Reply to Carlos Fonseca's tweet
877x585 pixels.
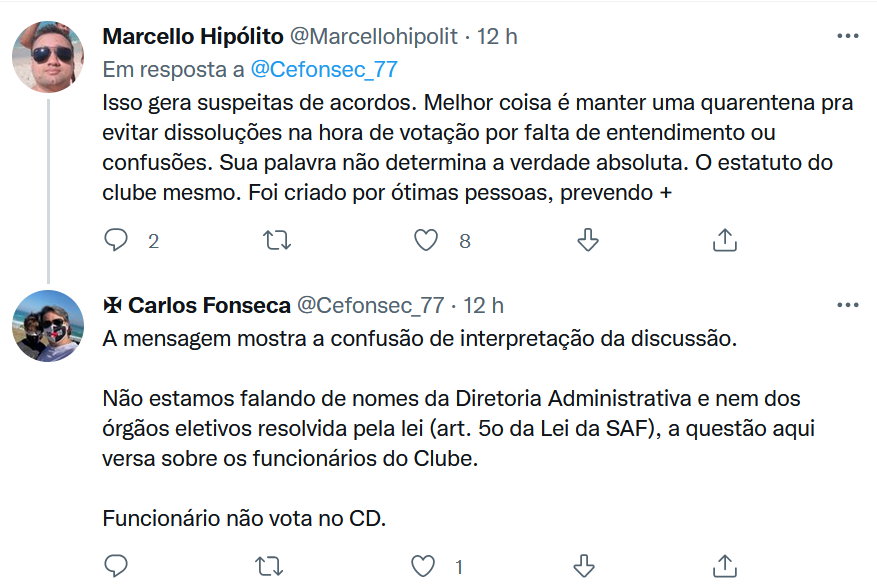[x=117, y=566]
